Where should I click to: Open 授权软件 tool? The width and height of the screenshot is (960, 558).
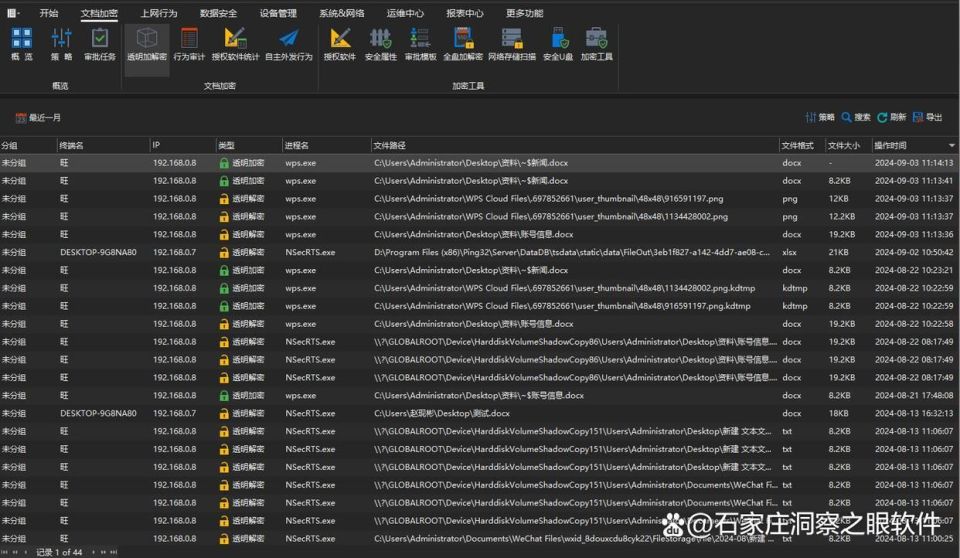point(340,44)
